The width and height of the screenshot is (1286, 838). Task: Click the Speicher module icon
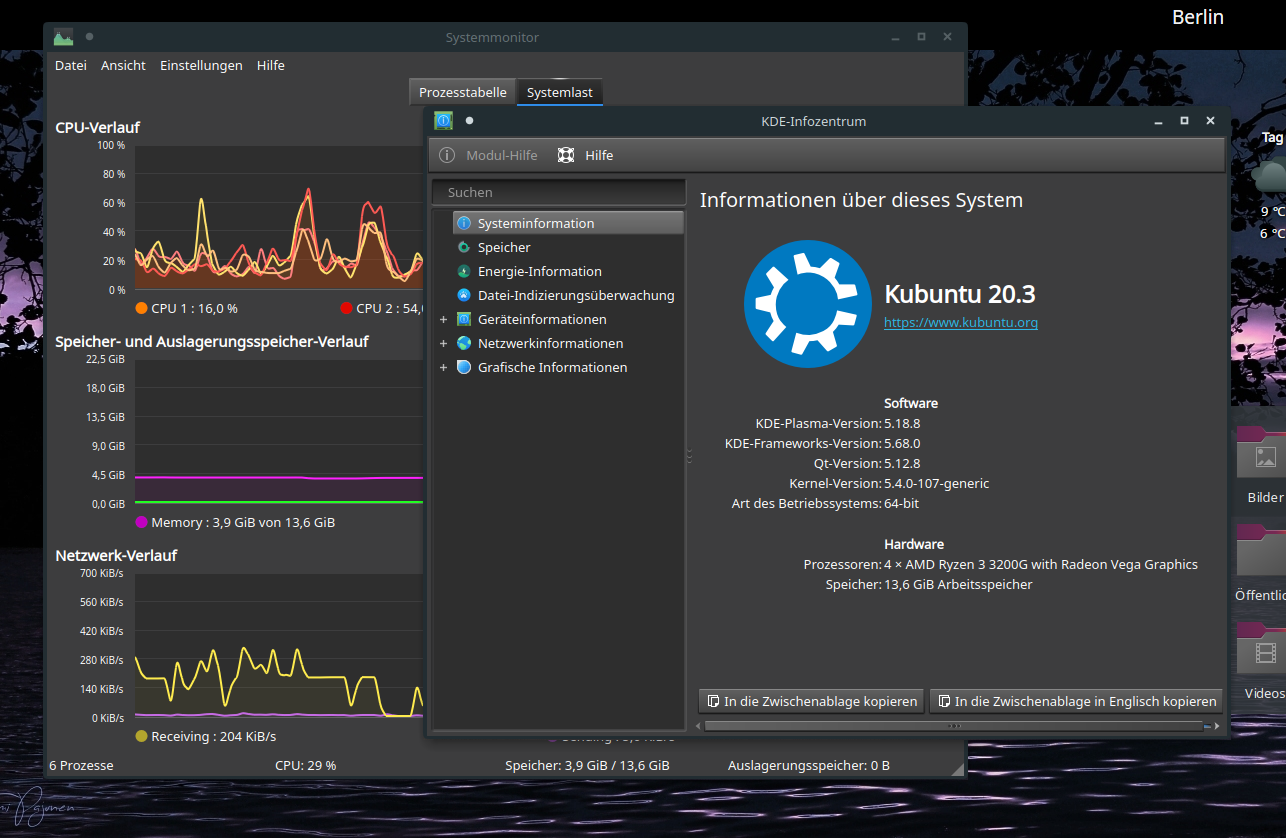464,247
